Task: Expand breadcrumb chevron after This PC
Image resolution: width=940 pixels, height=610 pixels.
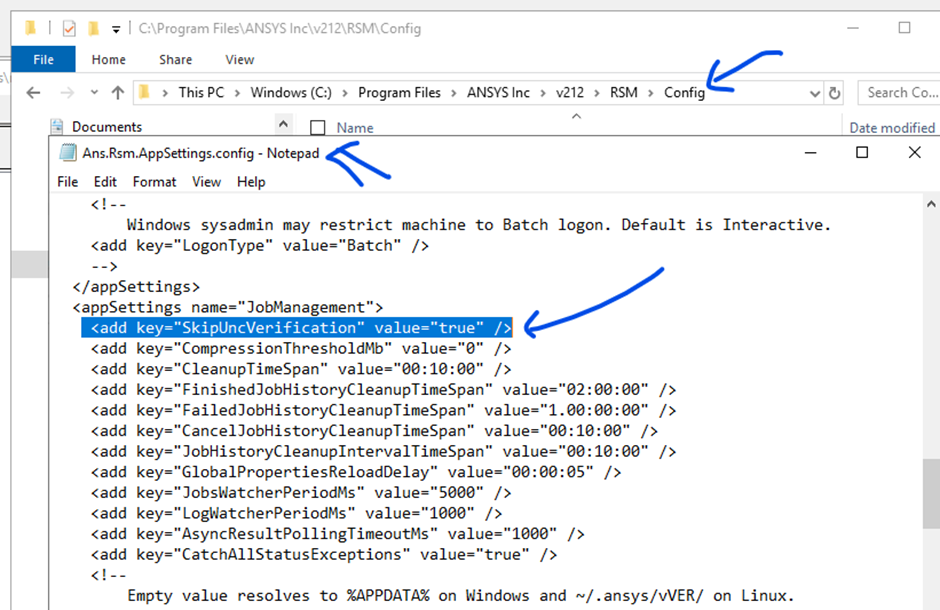Action: pos(237,93)
